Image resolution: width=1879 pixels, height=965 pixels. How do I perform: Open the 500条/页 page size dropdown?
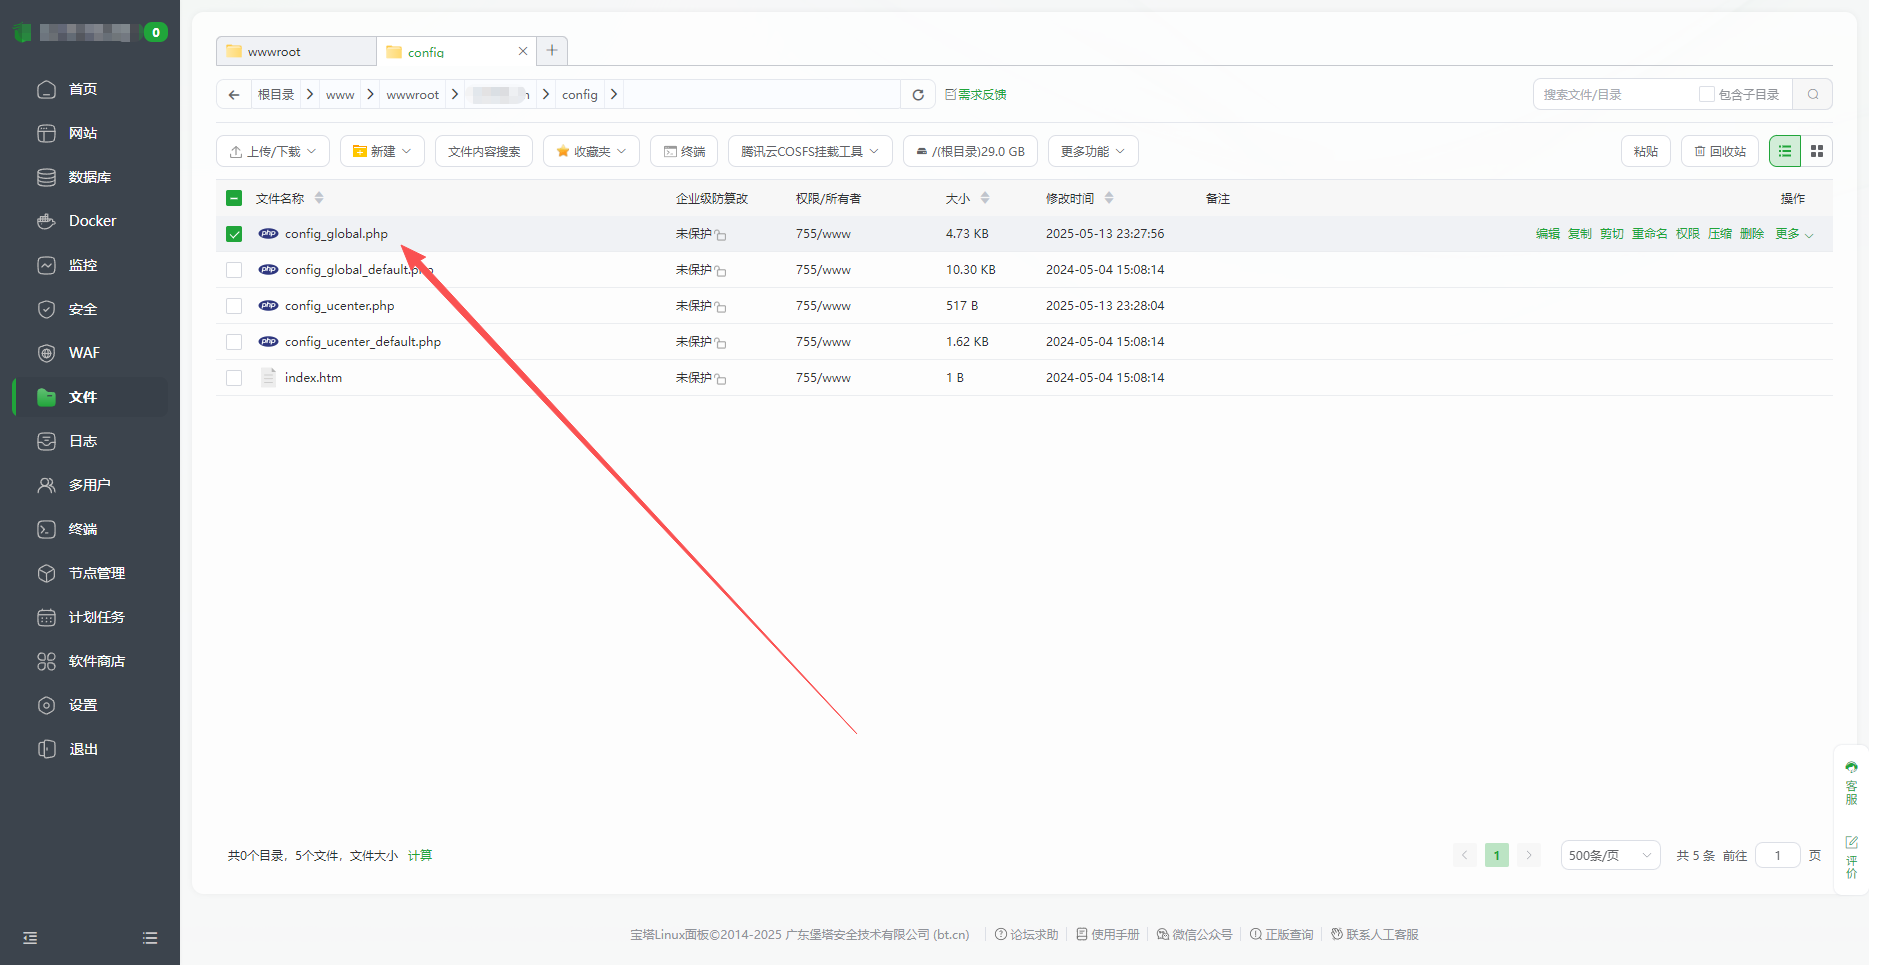click(x=1610, y=856)
